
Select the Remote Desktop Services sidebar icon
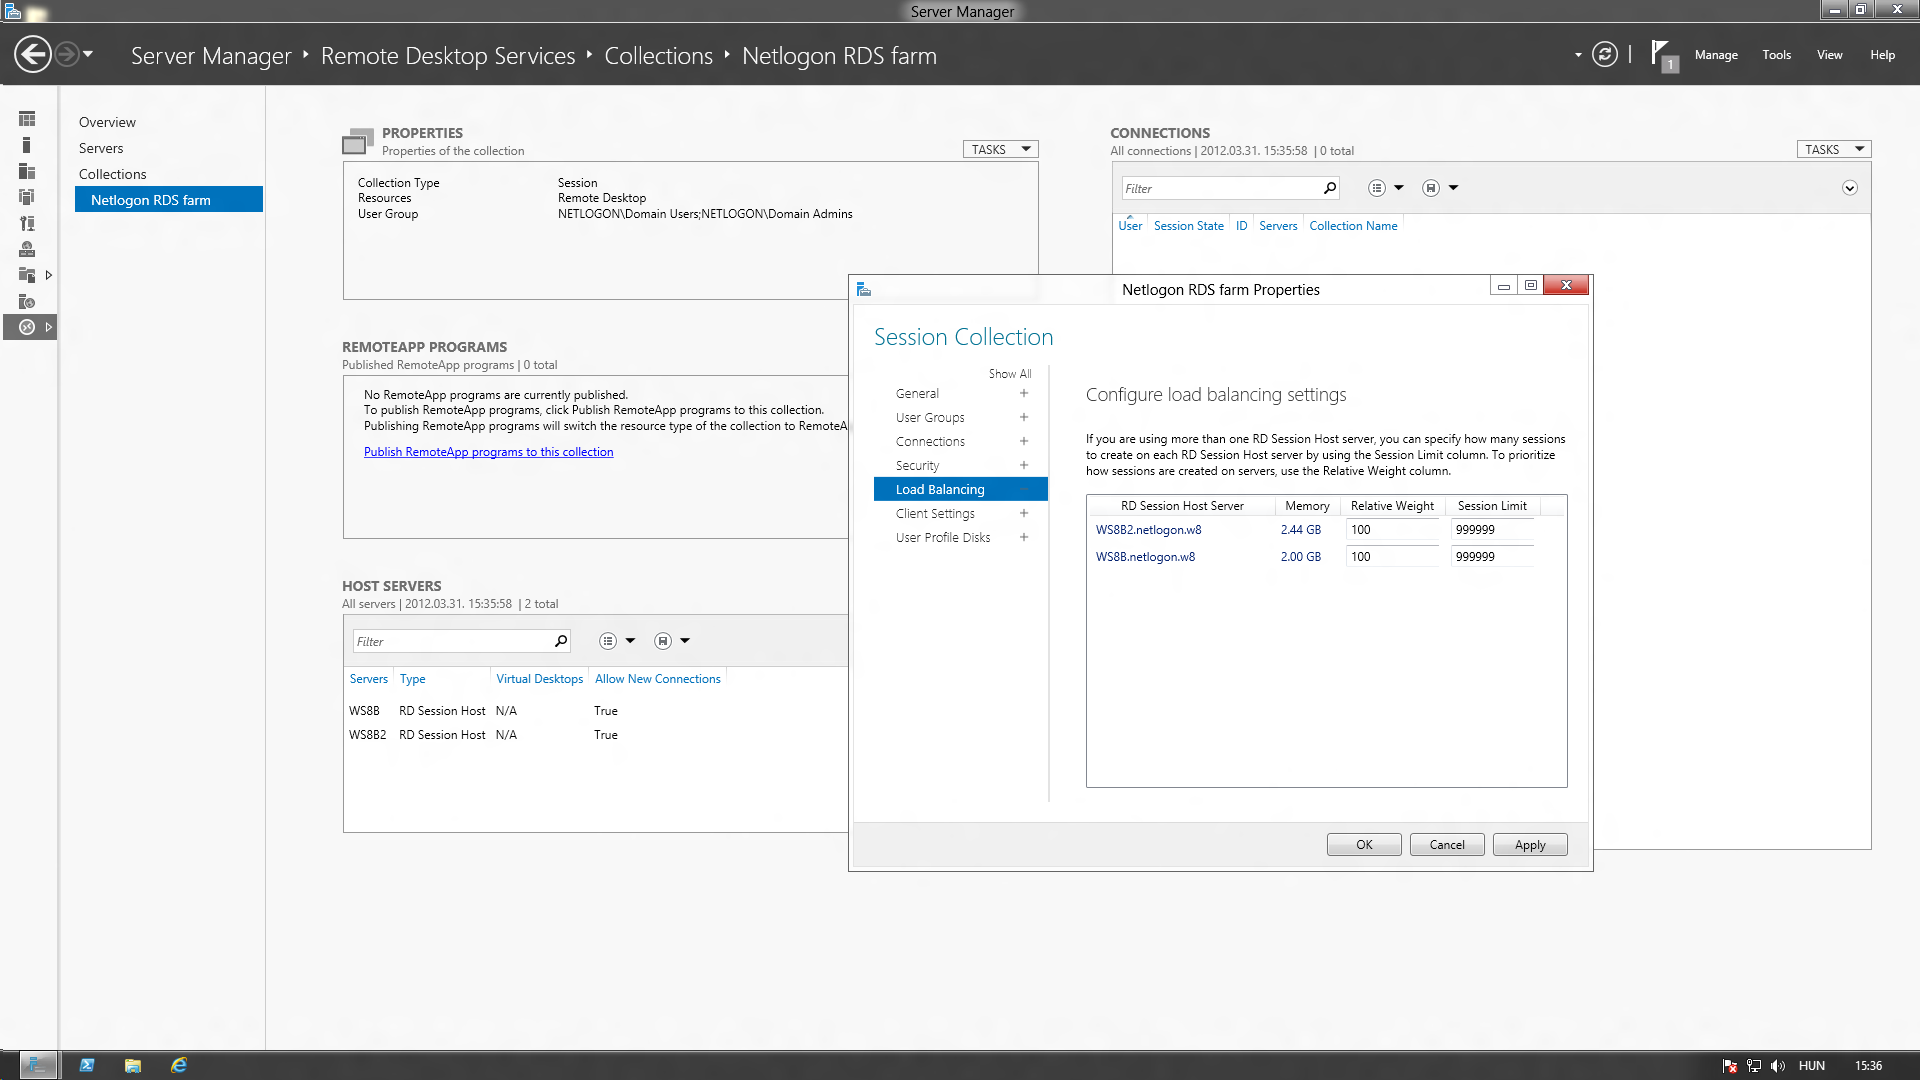(x=27, y=327)
